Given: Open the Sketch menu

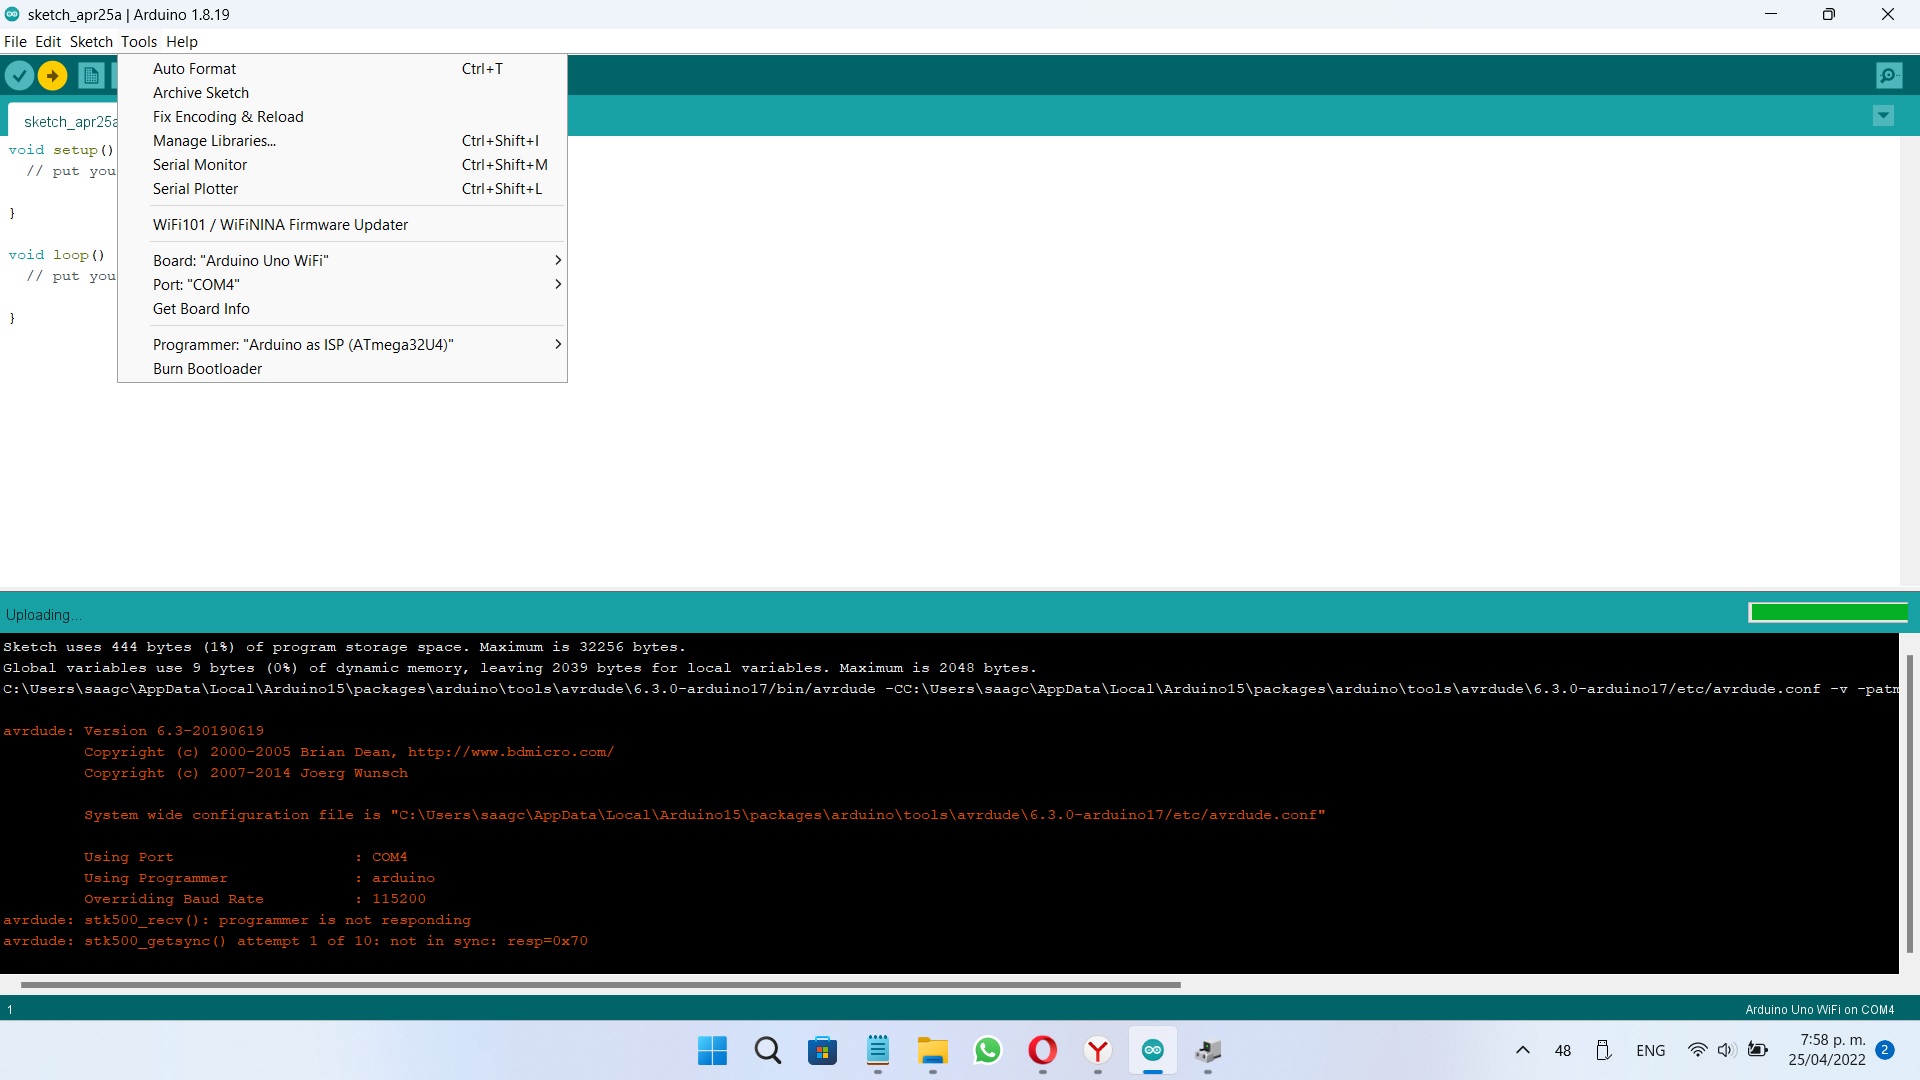Looking at the screenshot, I should click(x=91, y=42).
